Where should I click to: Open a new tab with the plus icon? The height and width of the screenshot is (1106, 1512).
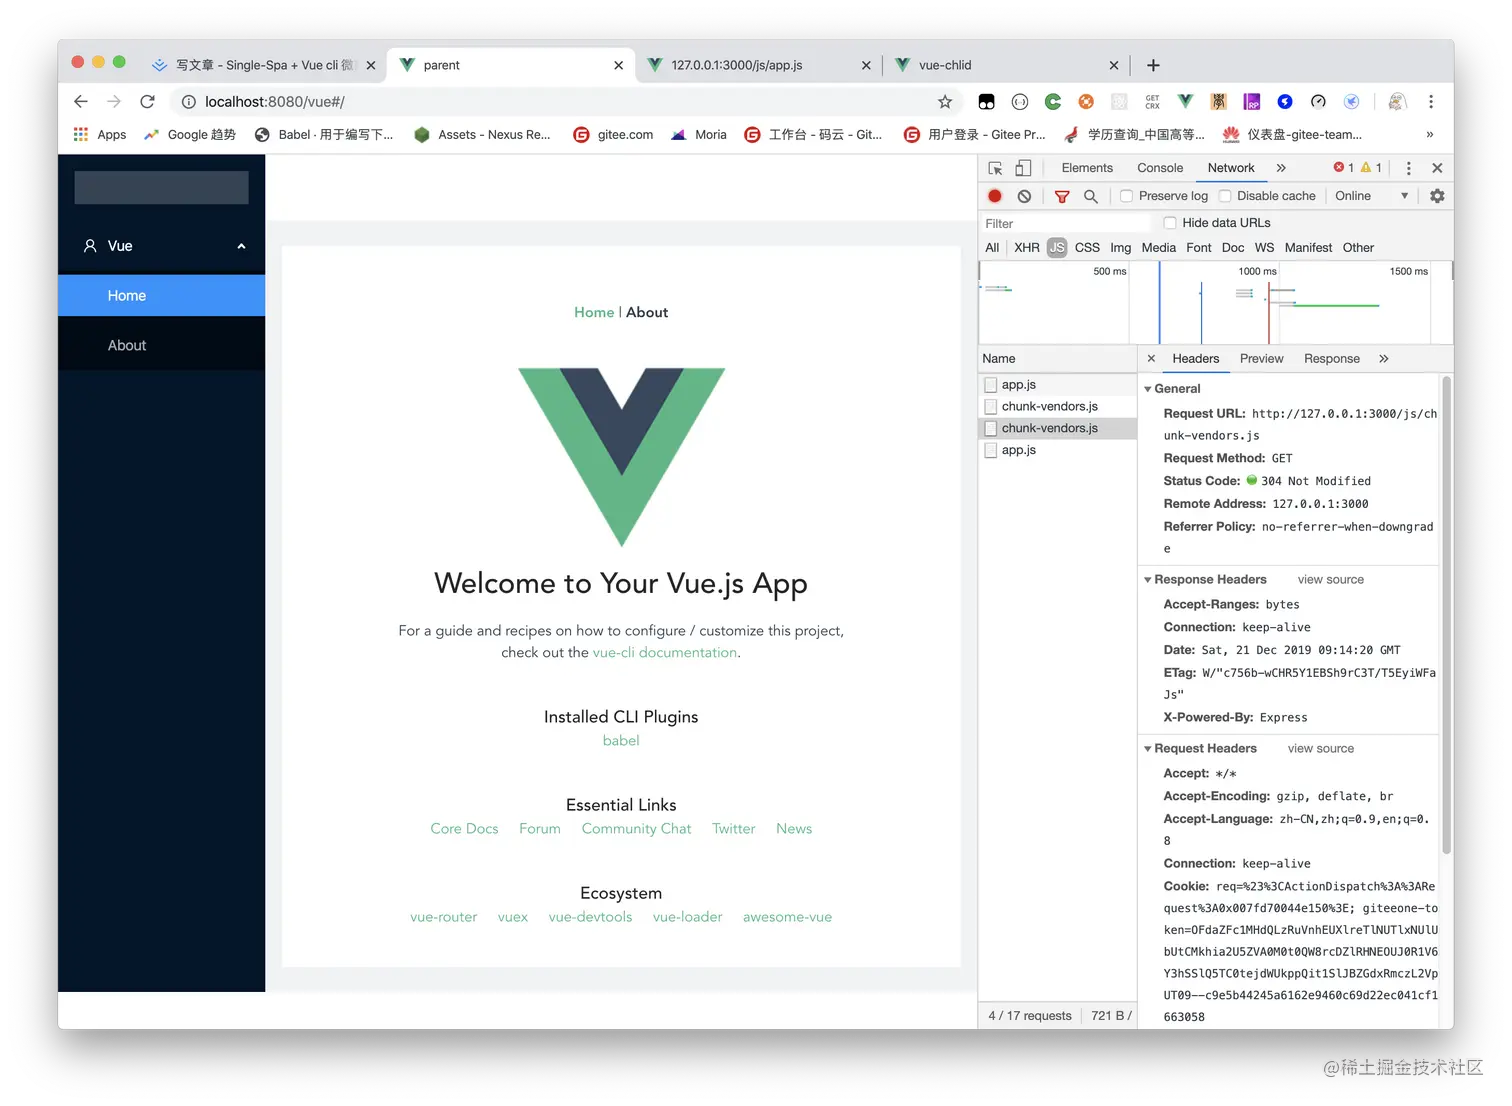(1153, 65)
